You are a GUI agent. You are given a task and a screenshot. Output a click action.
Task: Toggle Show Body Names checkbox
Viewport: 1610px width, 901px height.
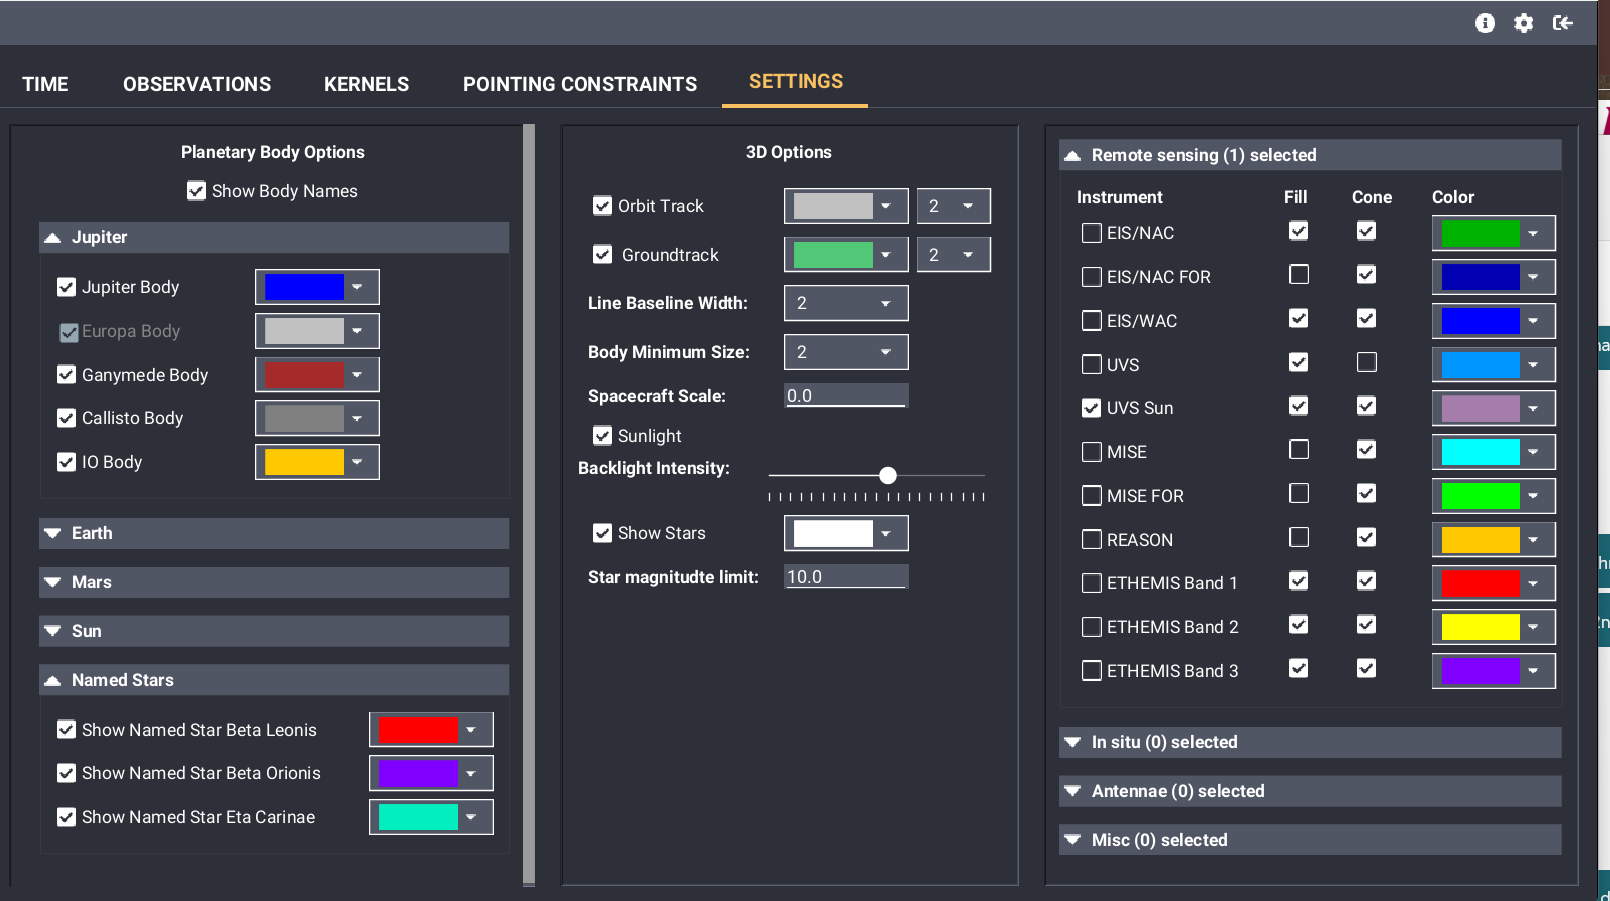[196, 191]
